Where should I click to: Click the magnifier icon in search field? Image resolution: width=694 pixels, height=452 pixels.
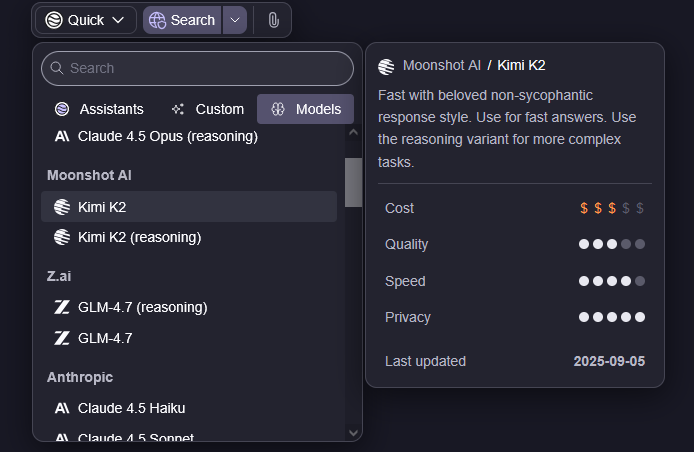pyautogui.click(x=56, y=68)
